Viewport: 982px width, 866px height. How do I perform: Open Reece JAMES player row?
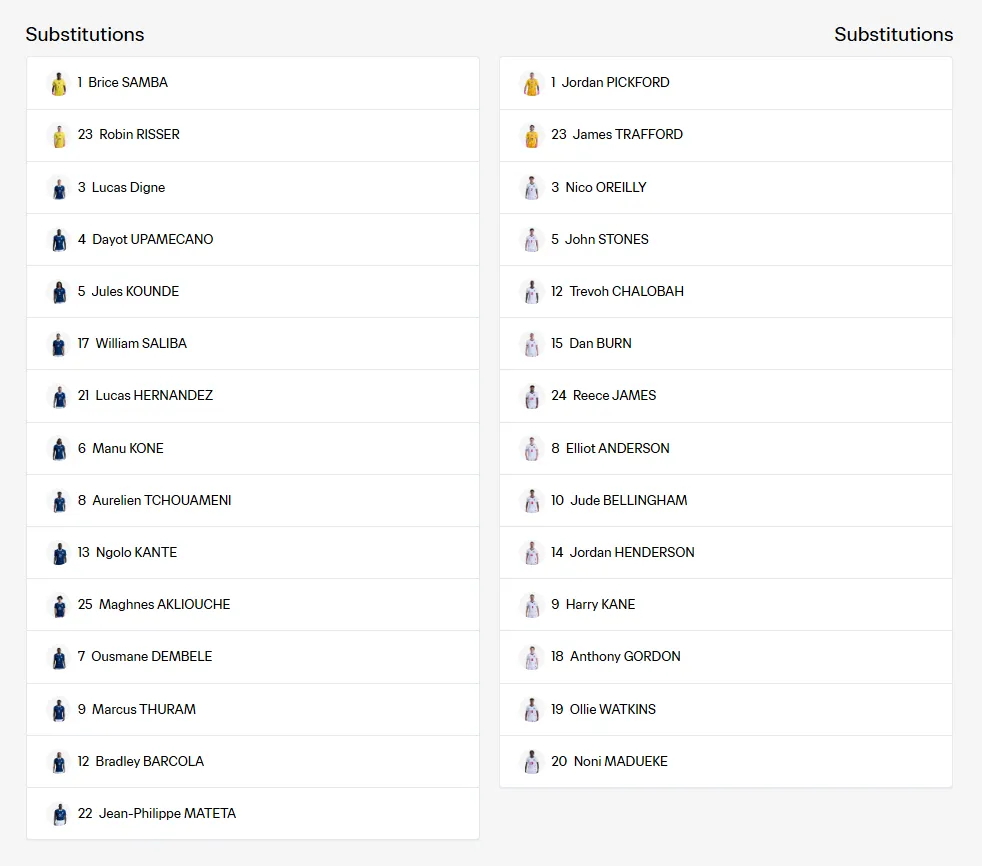[x=726, y=396]
